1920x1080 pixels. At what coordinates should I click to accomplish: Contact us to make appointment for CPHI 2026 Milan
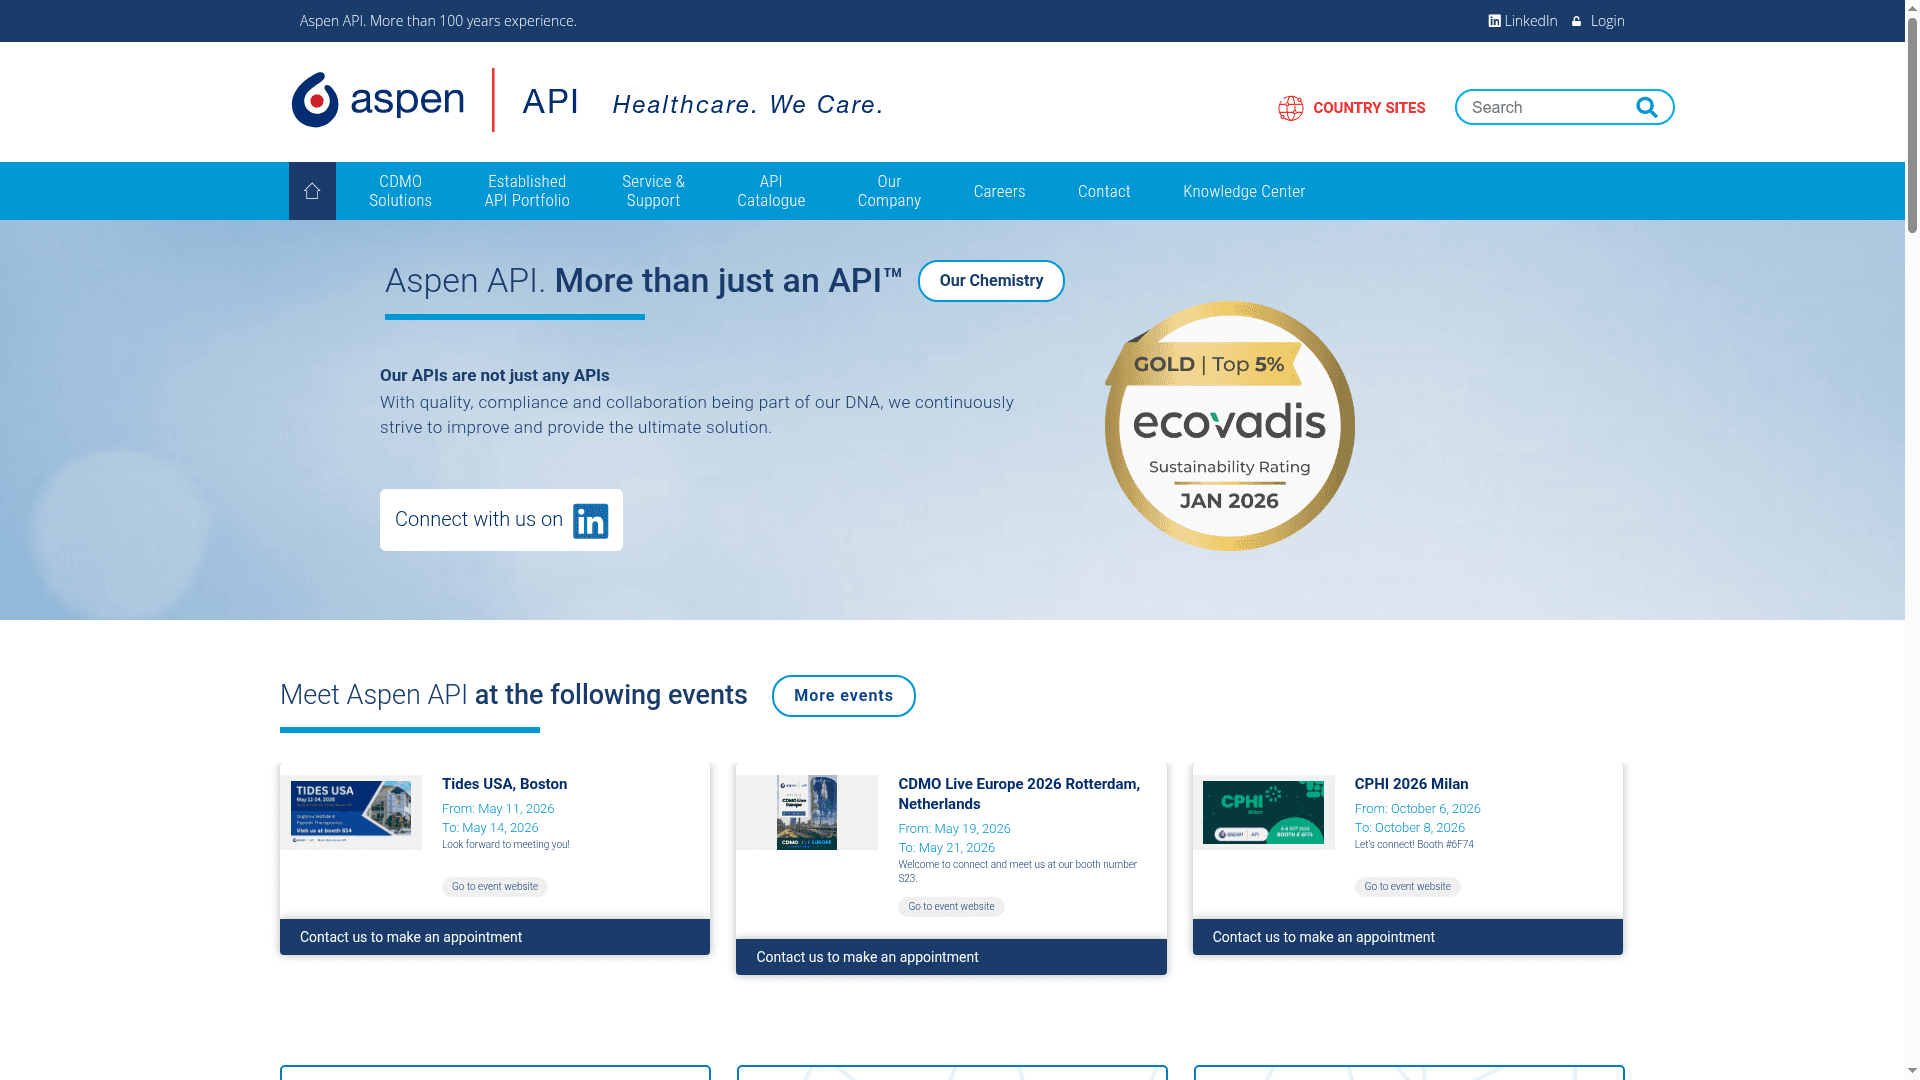coord(1322,937)
